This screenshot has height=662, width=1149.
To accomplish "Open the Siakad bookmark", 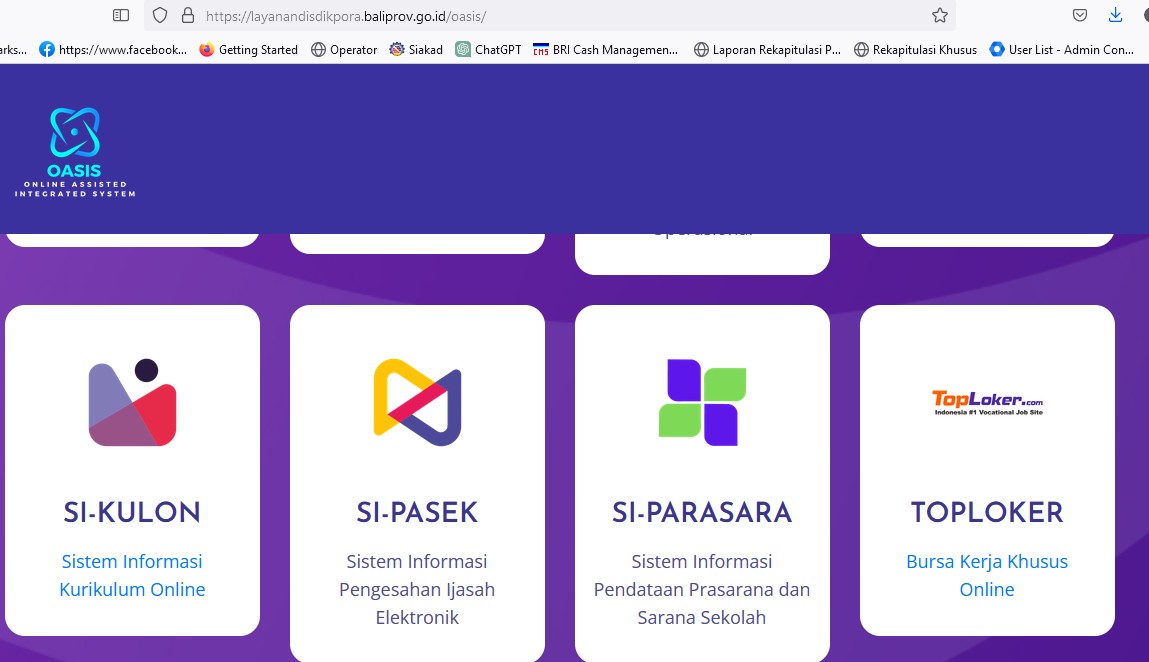I will click(416, 49).
